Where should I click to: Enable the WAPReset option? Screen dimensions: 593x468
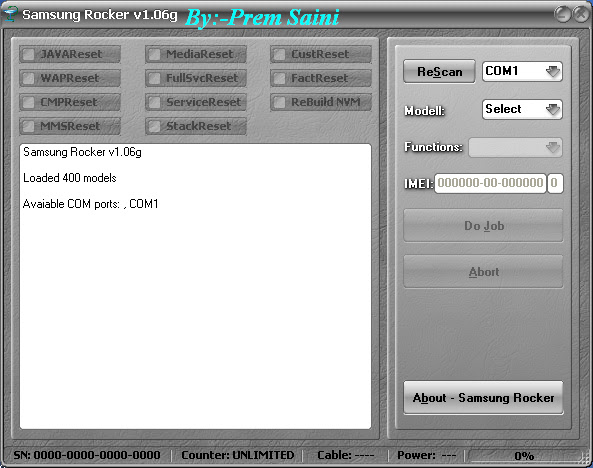tap(28, 78)
